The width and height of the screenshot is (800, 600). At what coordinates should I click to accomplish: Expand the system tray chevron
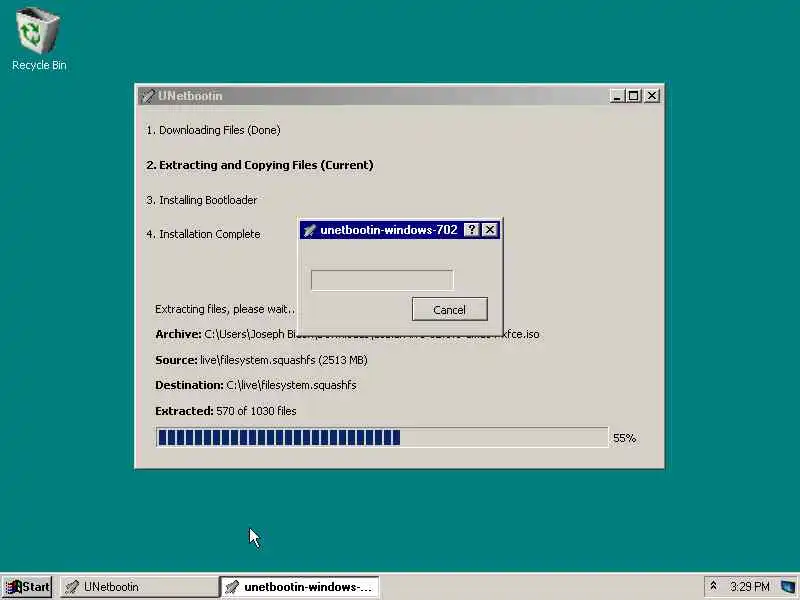coord(713,586)
